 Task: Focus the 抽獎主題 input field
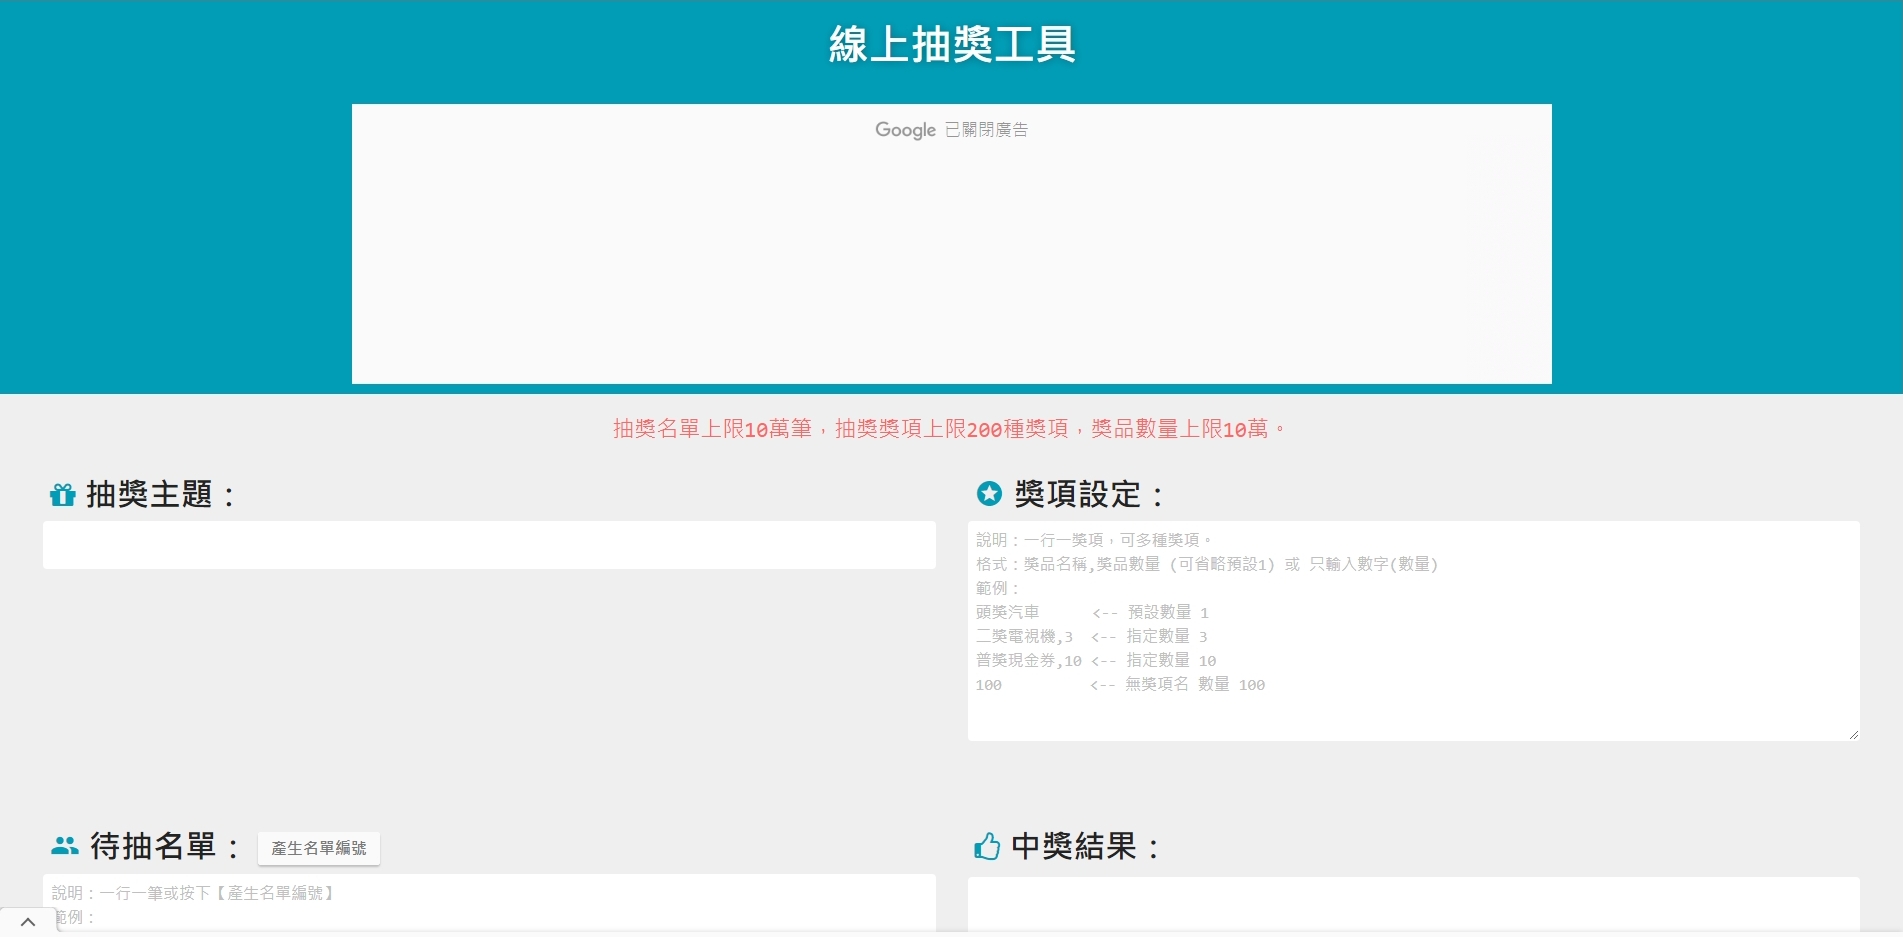click(x=489, y=545)
